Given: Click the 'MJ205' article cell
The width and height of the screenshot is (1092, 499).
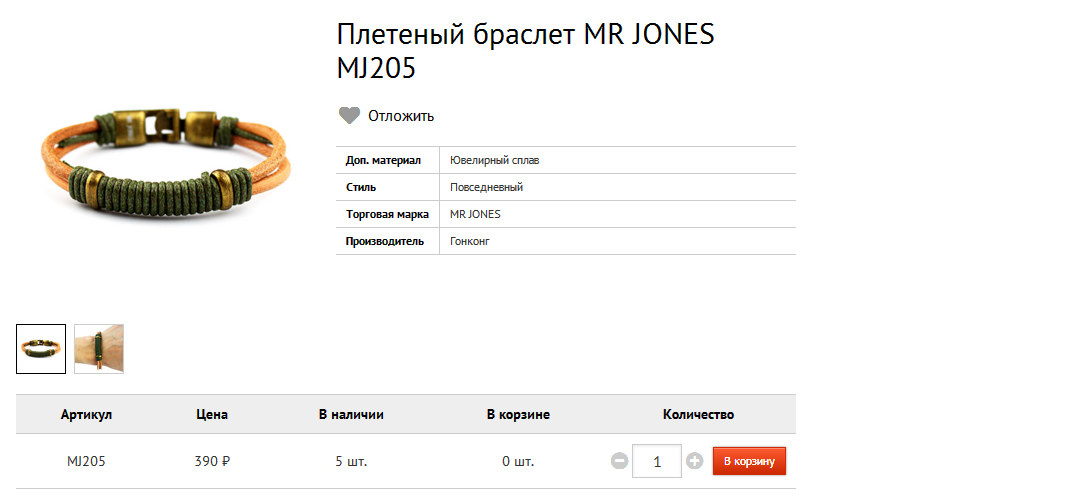Looking at the screenshot, I should click(x=86, y=461).
